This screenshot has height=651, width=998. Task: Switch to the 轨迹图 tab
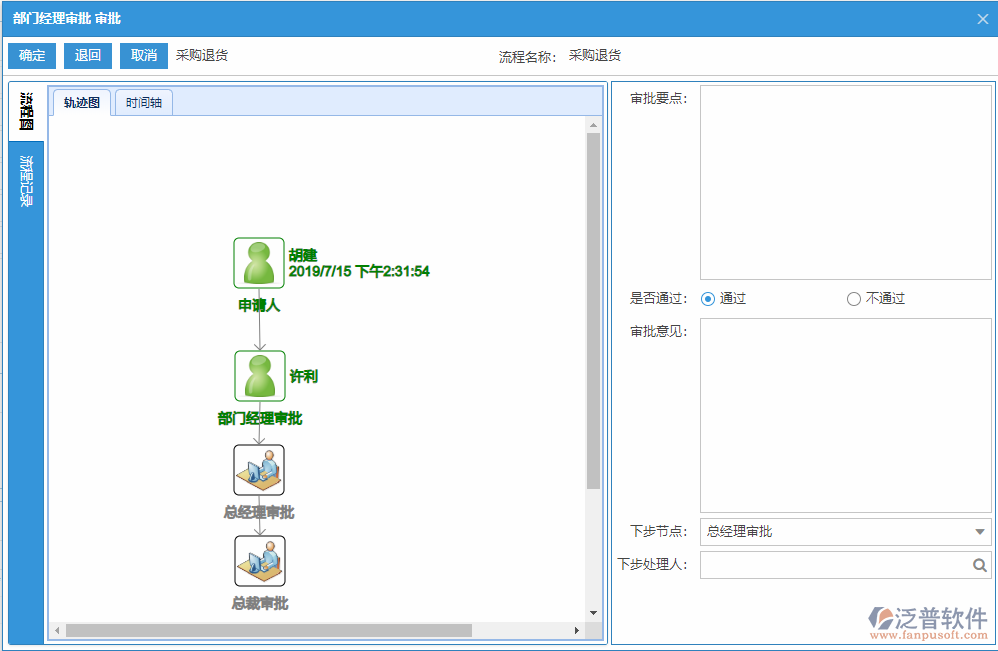80,102
